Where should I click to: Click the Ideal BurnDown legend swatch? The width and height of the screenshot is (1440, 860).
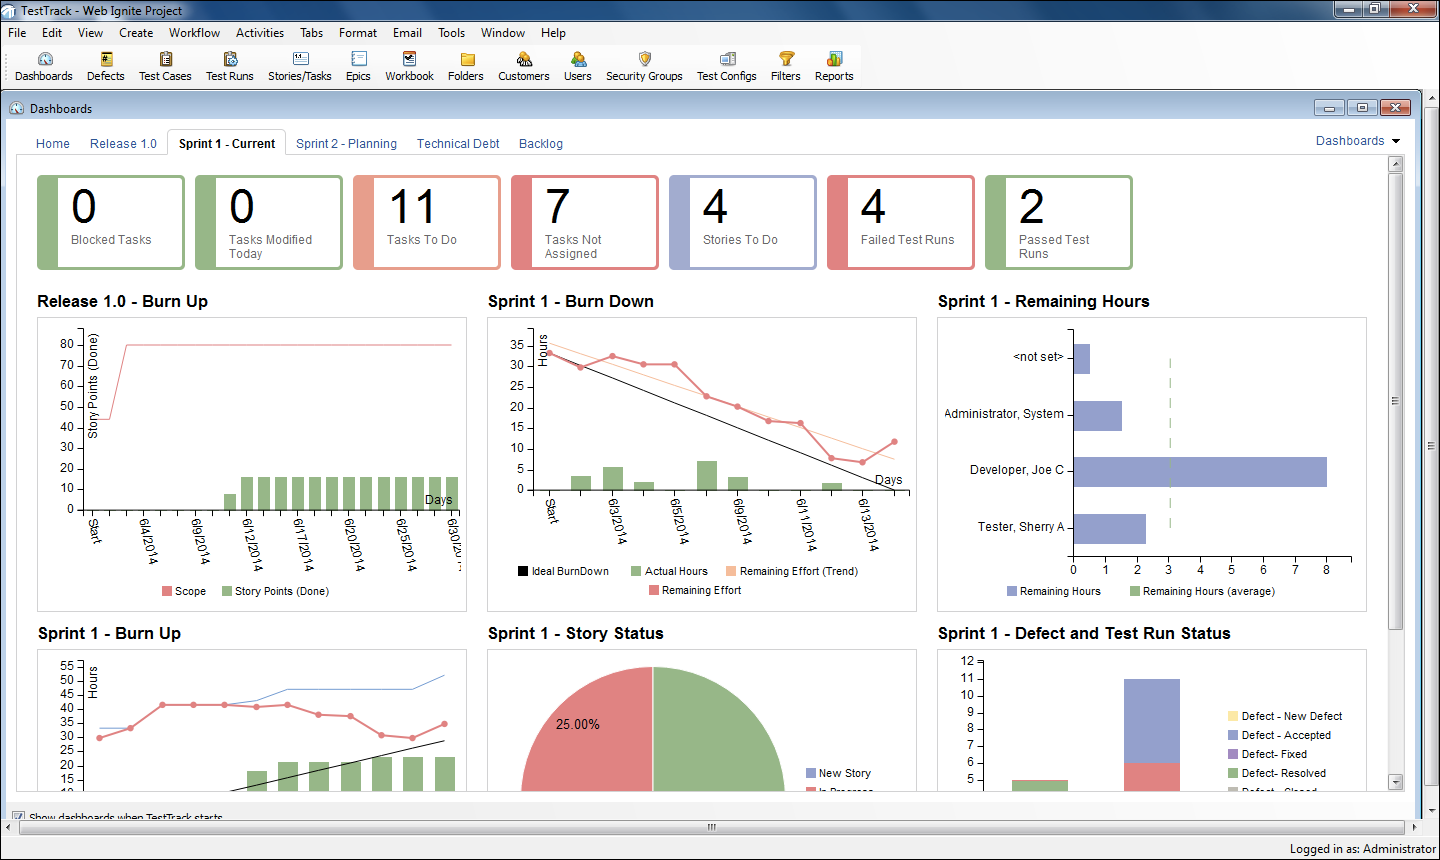[523, 571]
